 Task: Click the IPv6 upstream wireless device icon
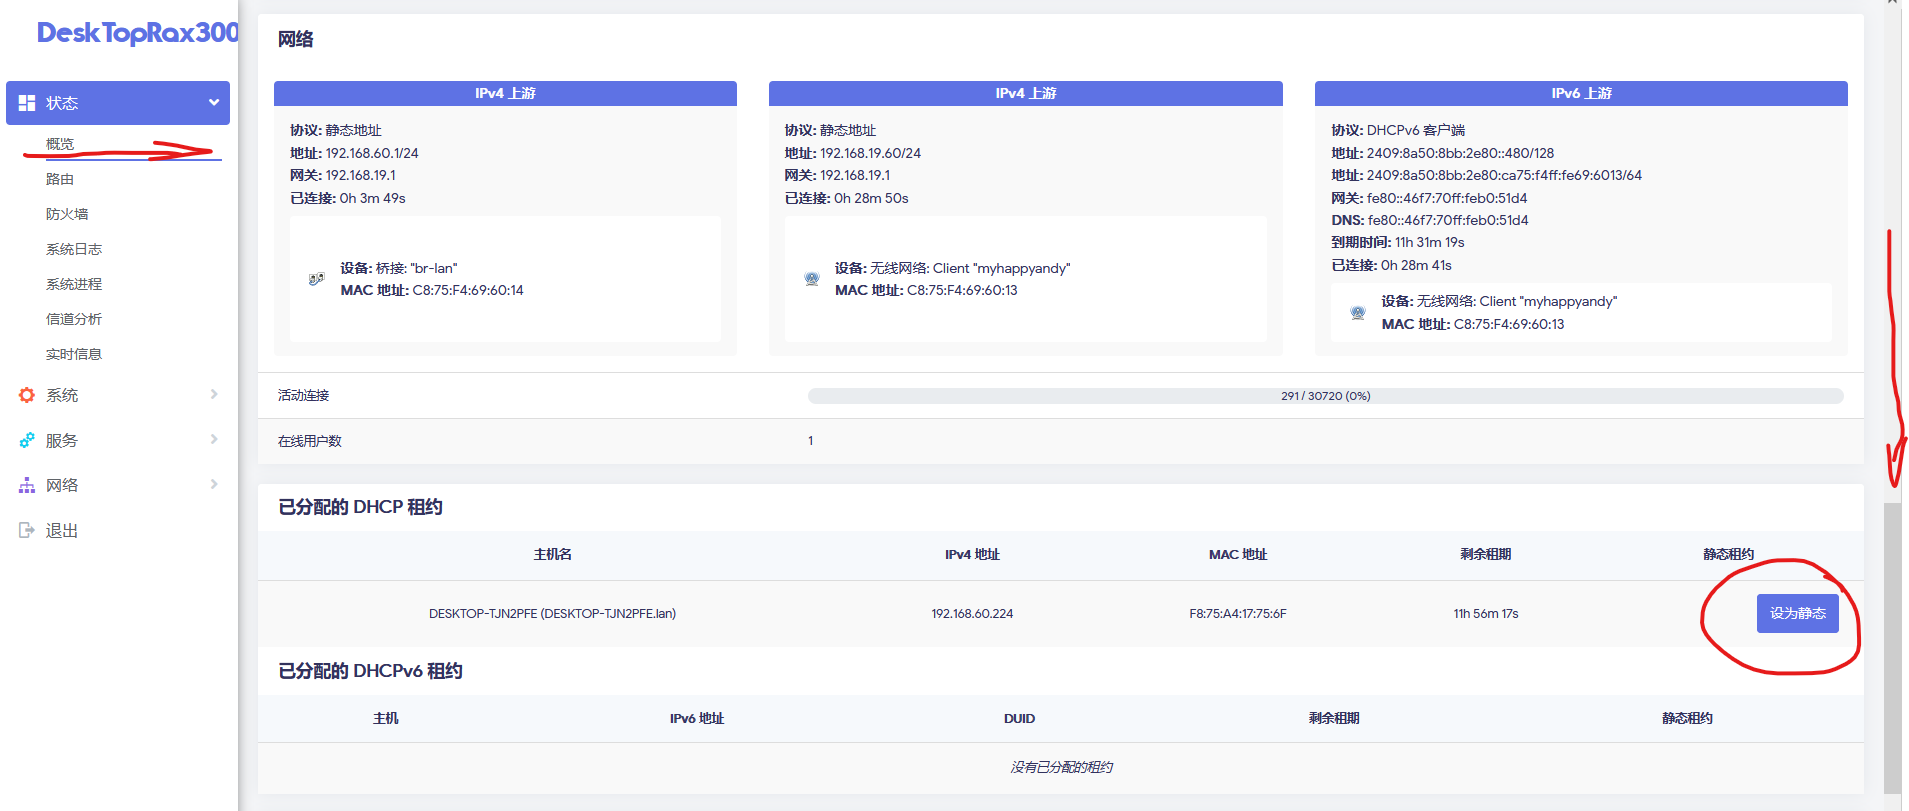(1357, 312)
